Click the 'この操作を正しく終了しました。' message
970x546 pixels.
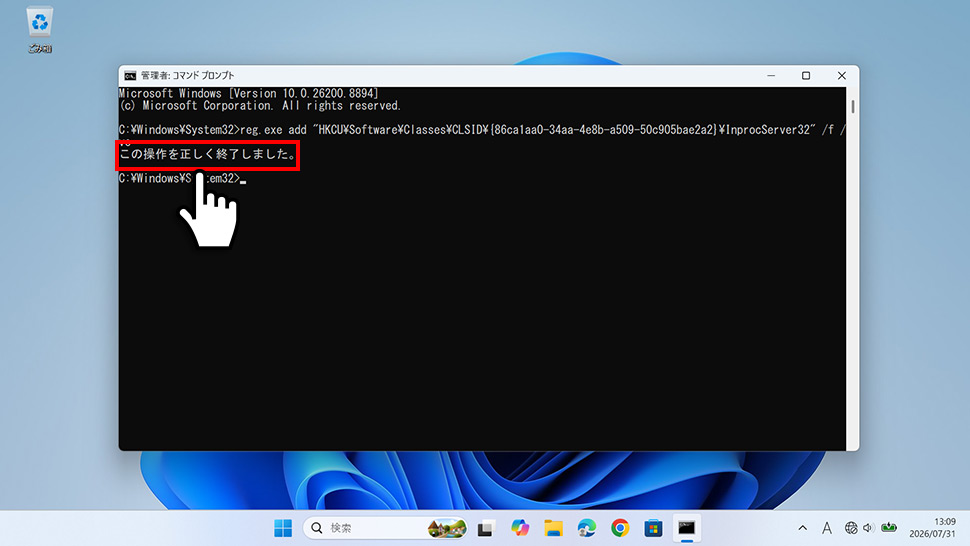tap(208, 154)
